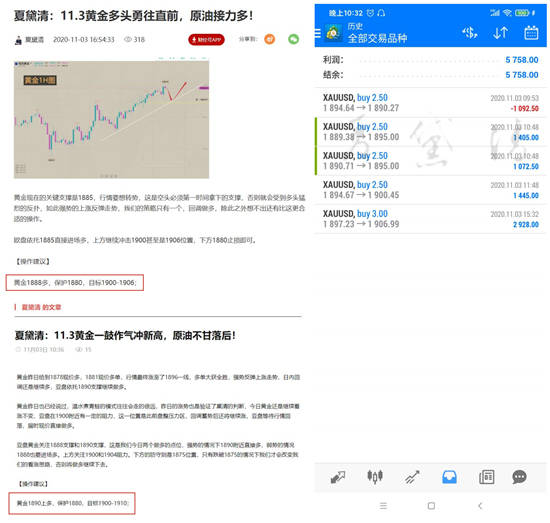Tap the alarm icon in status bar
Image resolution: width=550 pixels, height=523 pixels.
point(370,13)
